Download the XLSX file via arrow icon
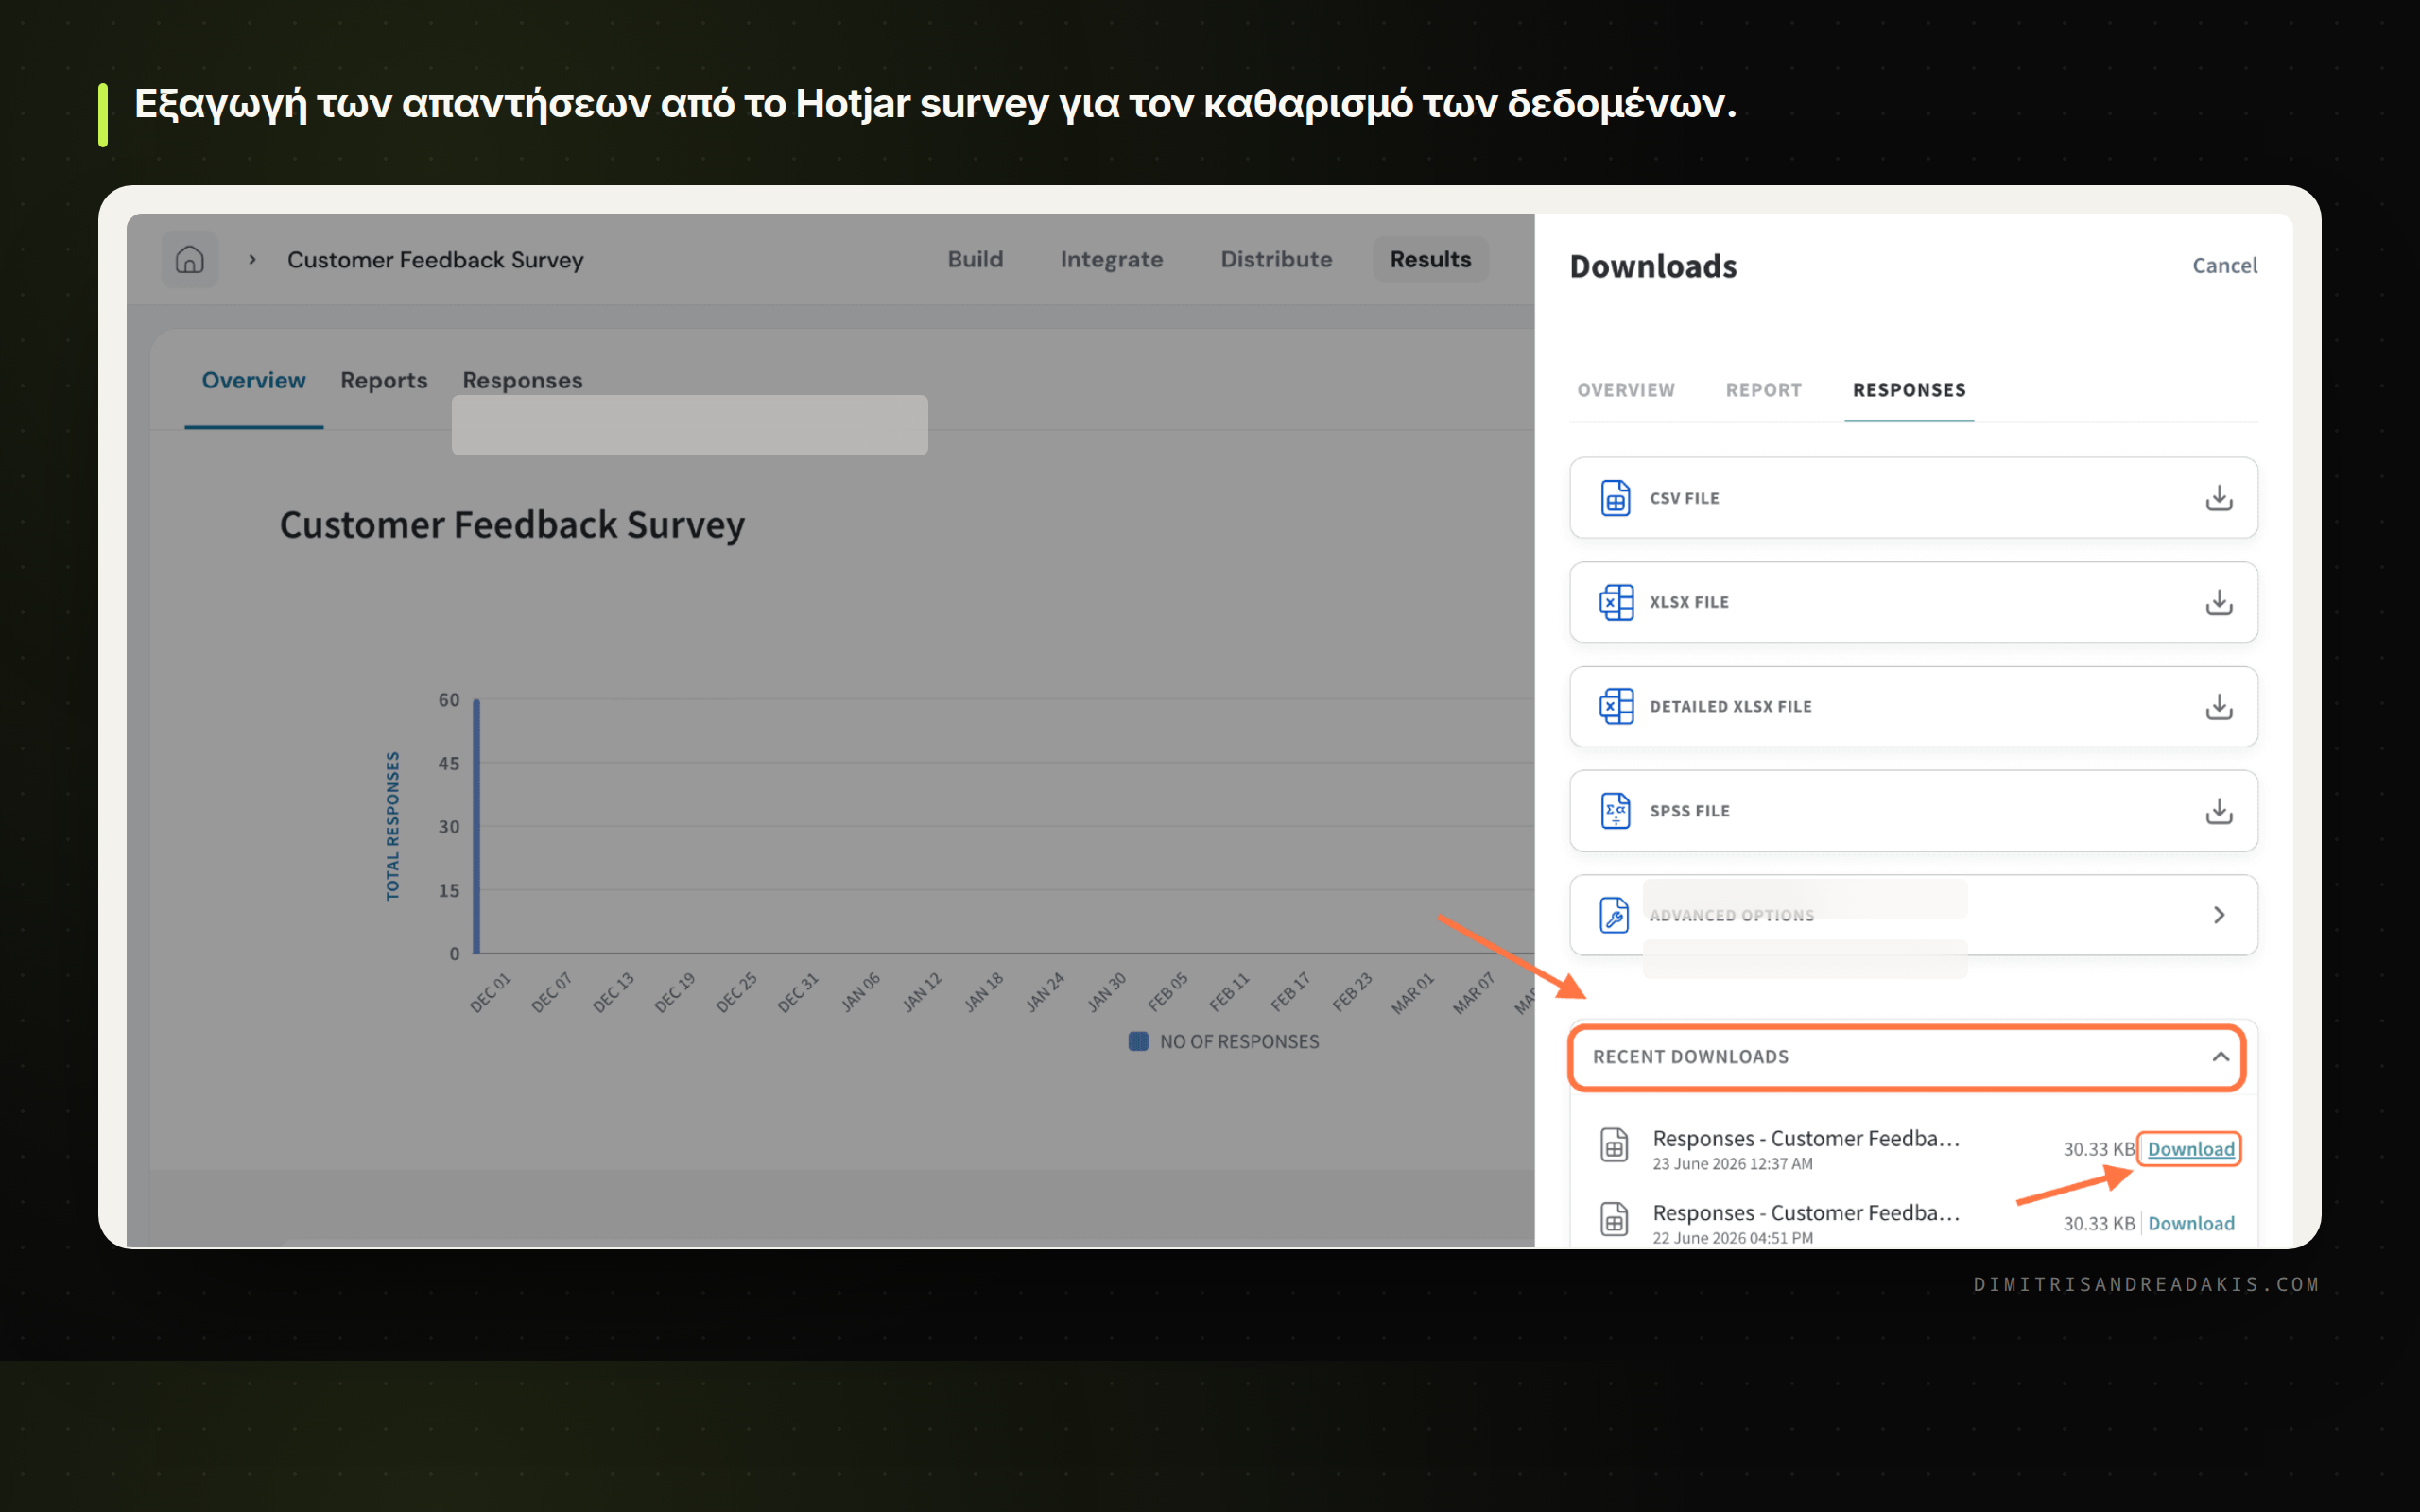This screenshot has width=2420, height=1512. point(2218,602)
